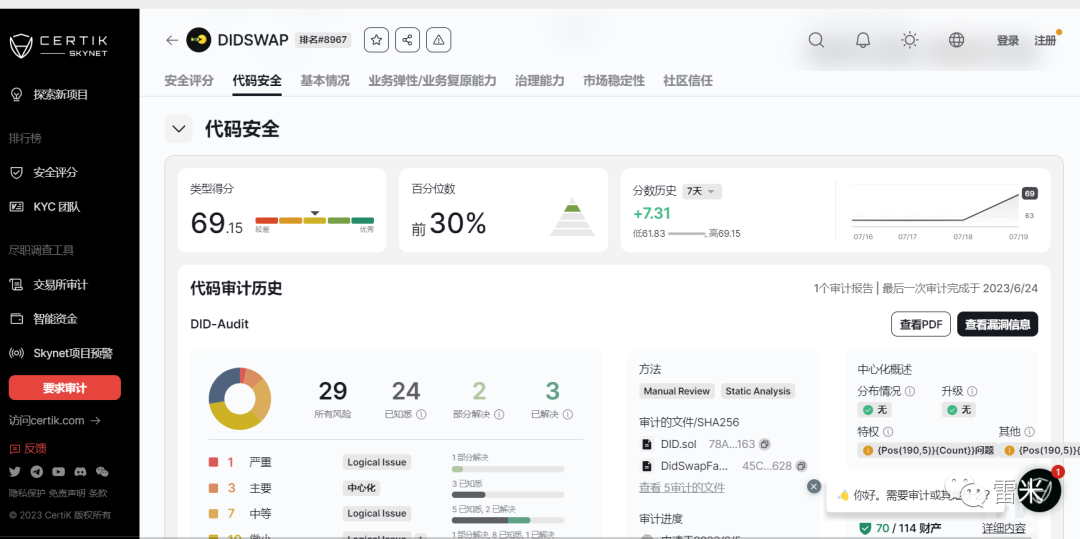Image resolution: width=1080 pixels, height=539 pixels.
Task: Show info for 其他
Action: tap(1029, 432)
